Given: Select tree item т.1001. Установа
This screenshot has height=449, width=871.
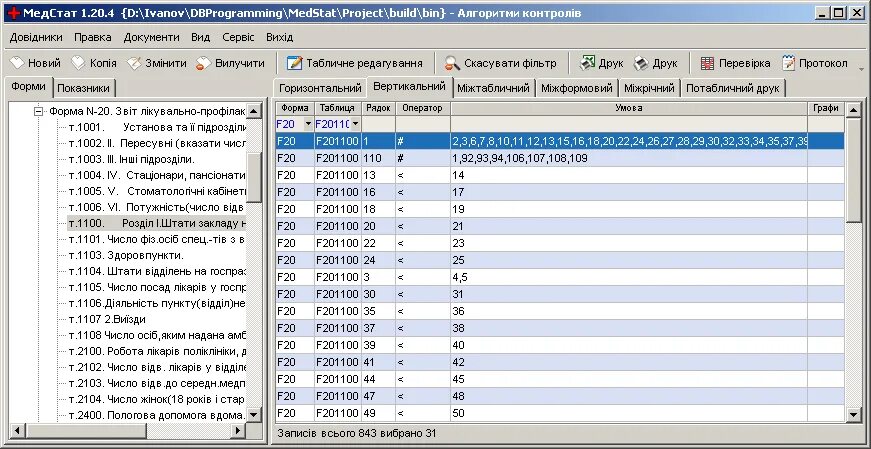Looking at the screenshot, I should [x=157, y=127].
